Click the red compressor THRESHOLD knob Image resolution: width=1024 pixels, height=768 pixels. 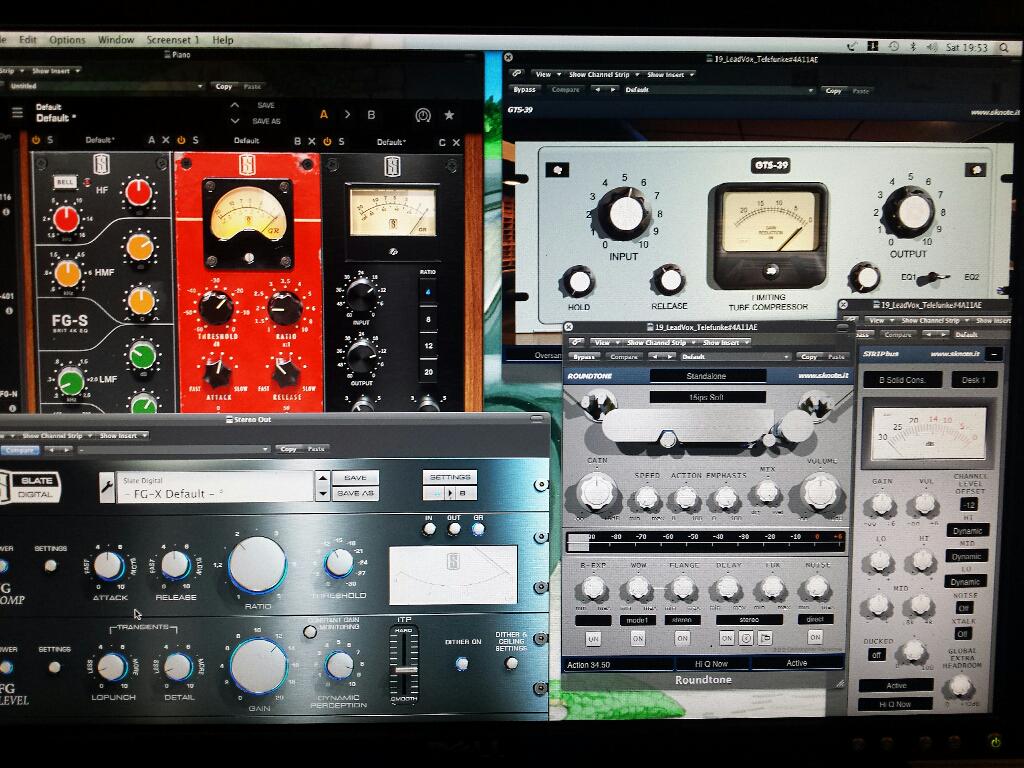click(x=216, y=307)
